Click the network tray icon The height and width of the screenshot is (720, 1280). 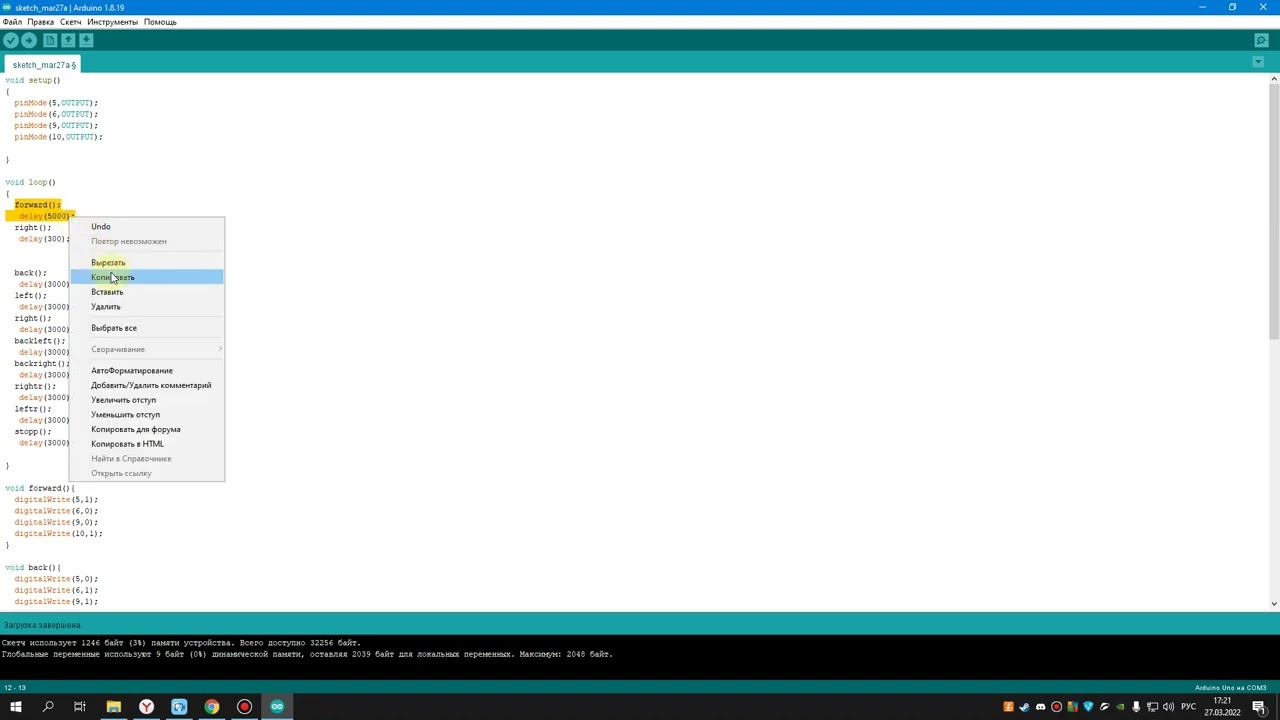pos(1152,707)
